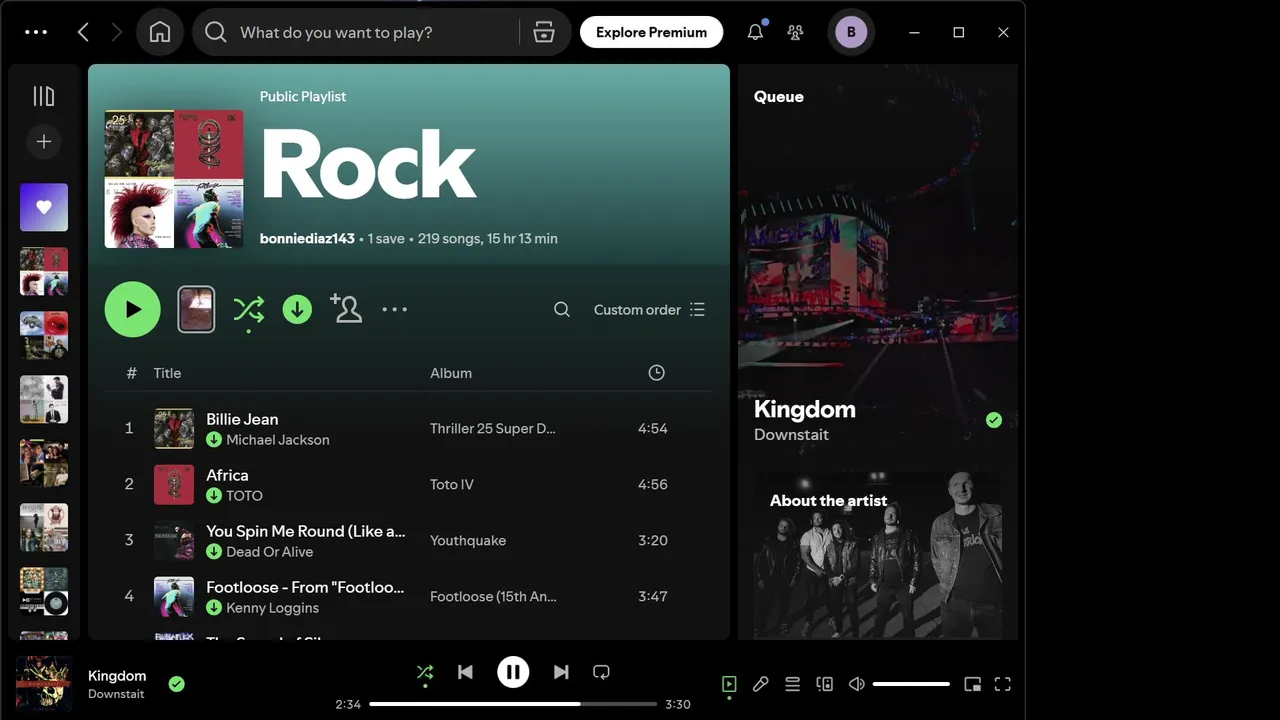The image size is (1280, 720).
Task: Click the Africa album thumbnail
Action: click(174, 484)
